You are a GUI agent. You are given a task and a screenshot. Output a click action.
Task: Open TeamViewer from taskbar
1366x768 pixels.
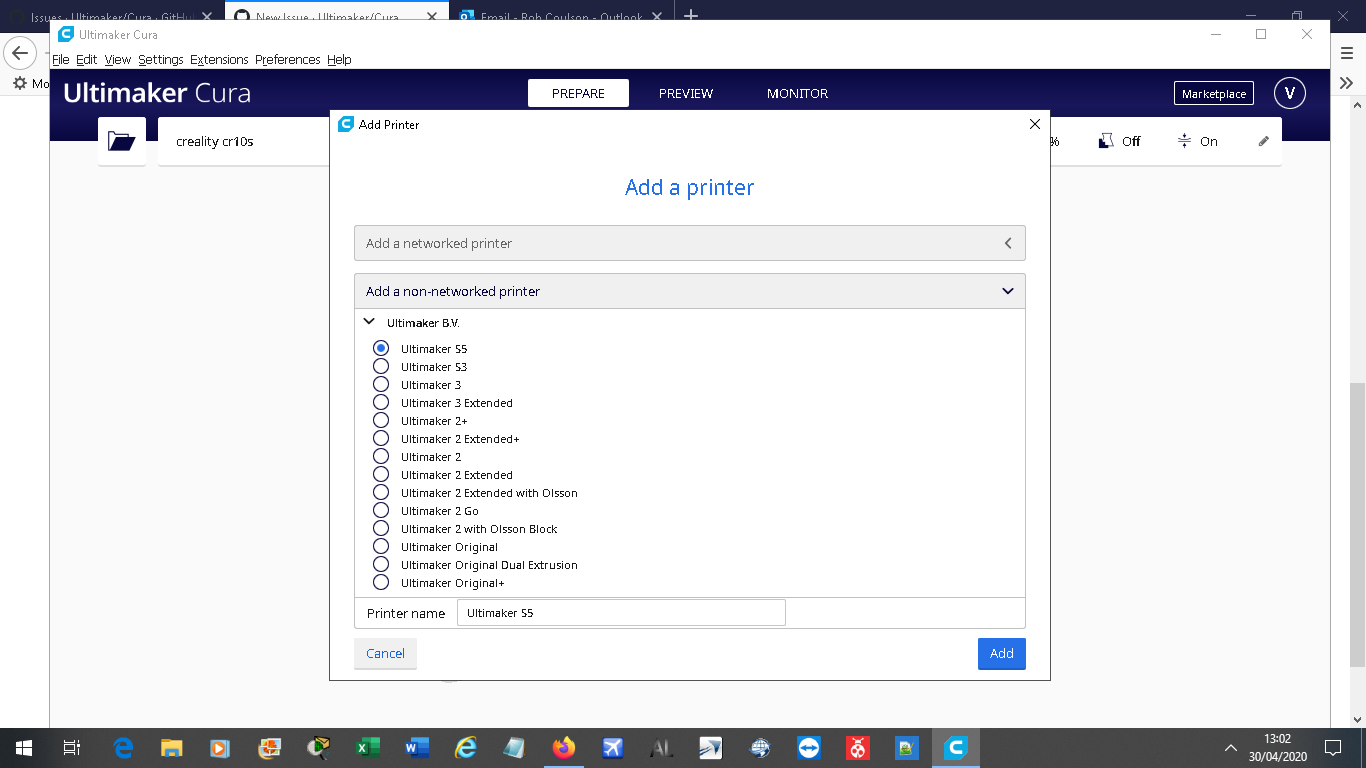[809, 748]
